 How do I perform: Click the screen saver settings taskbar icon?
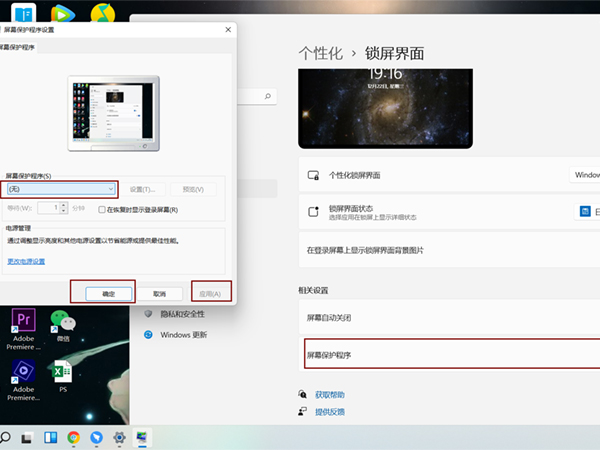pyautogui.click(x=142, y=437)
